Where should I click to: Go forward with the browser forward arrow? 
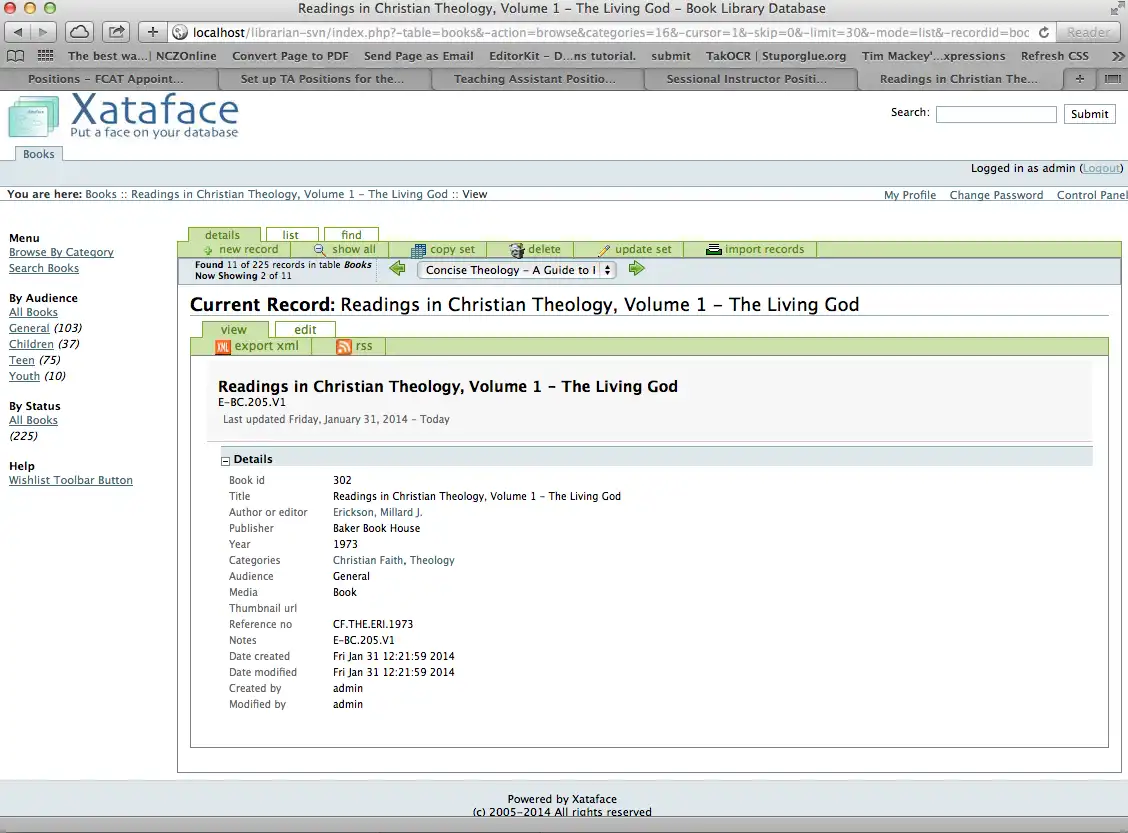point(43,32)
